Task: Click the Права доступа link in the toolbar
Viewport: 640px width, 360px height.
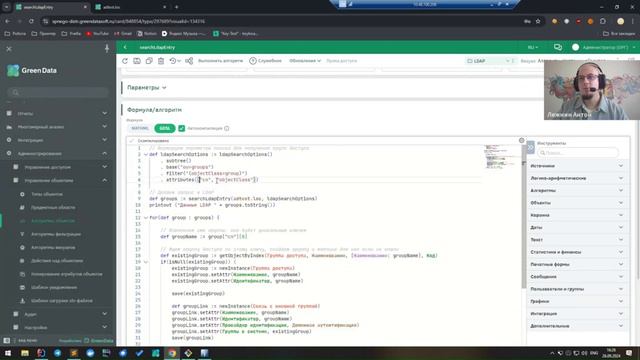Action: [342, 61]
